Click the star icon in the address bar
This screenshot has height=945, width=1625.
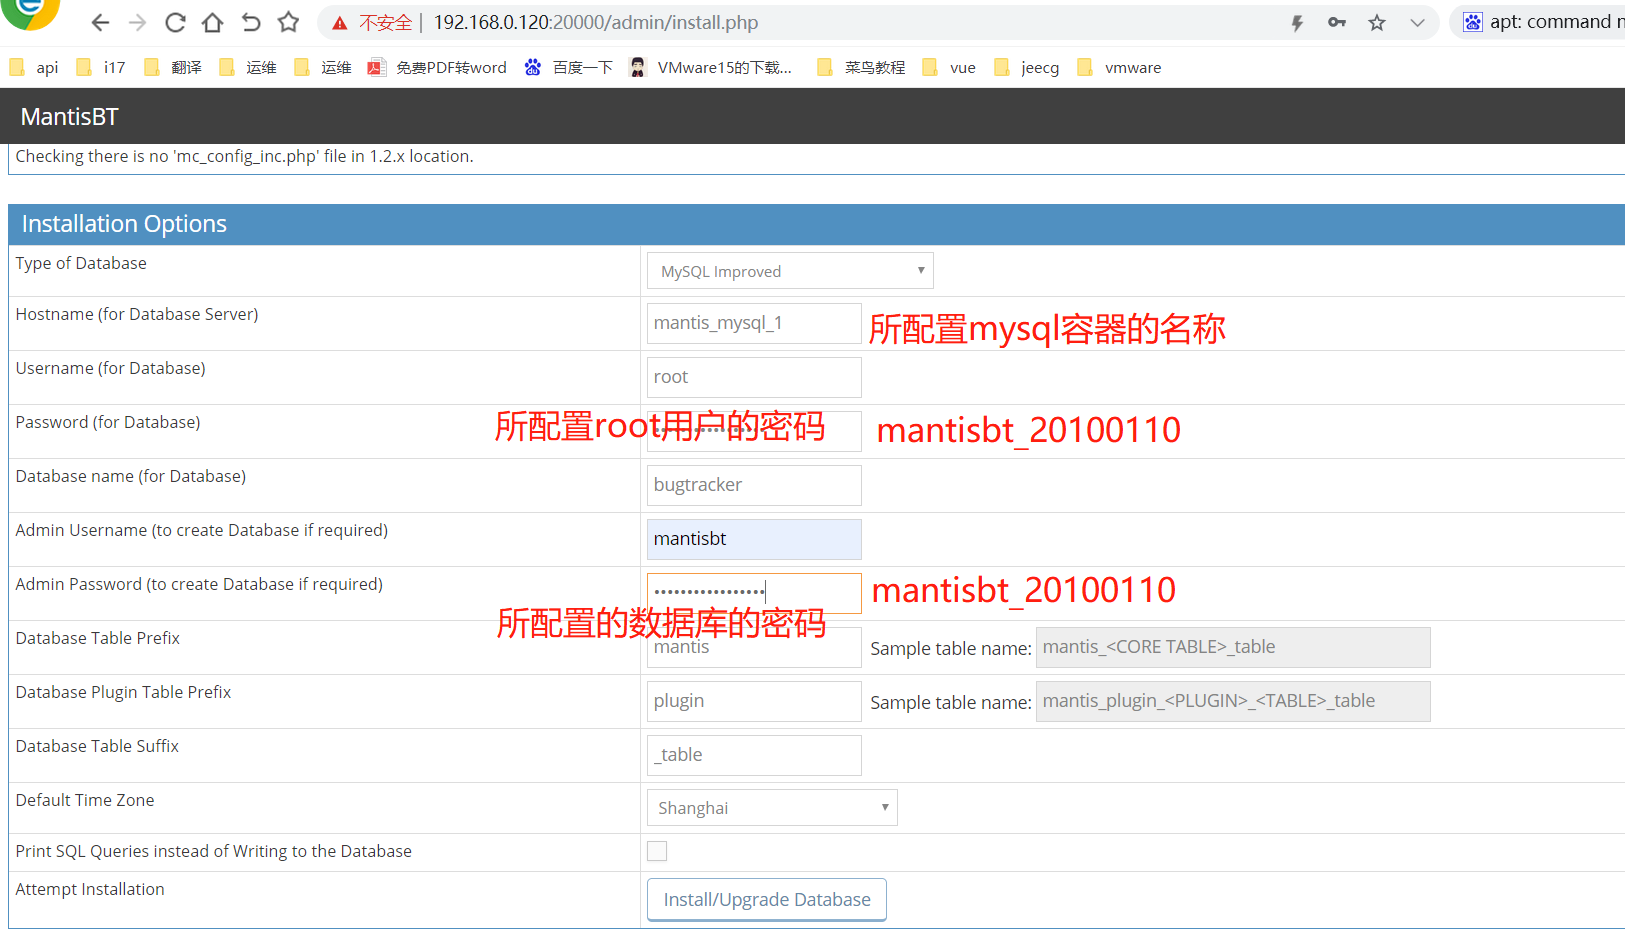click(1377, 23)
